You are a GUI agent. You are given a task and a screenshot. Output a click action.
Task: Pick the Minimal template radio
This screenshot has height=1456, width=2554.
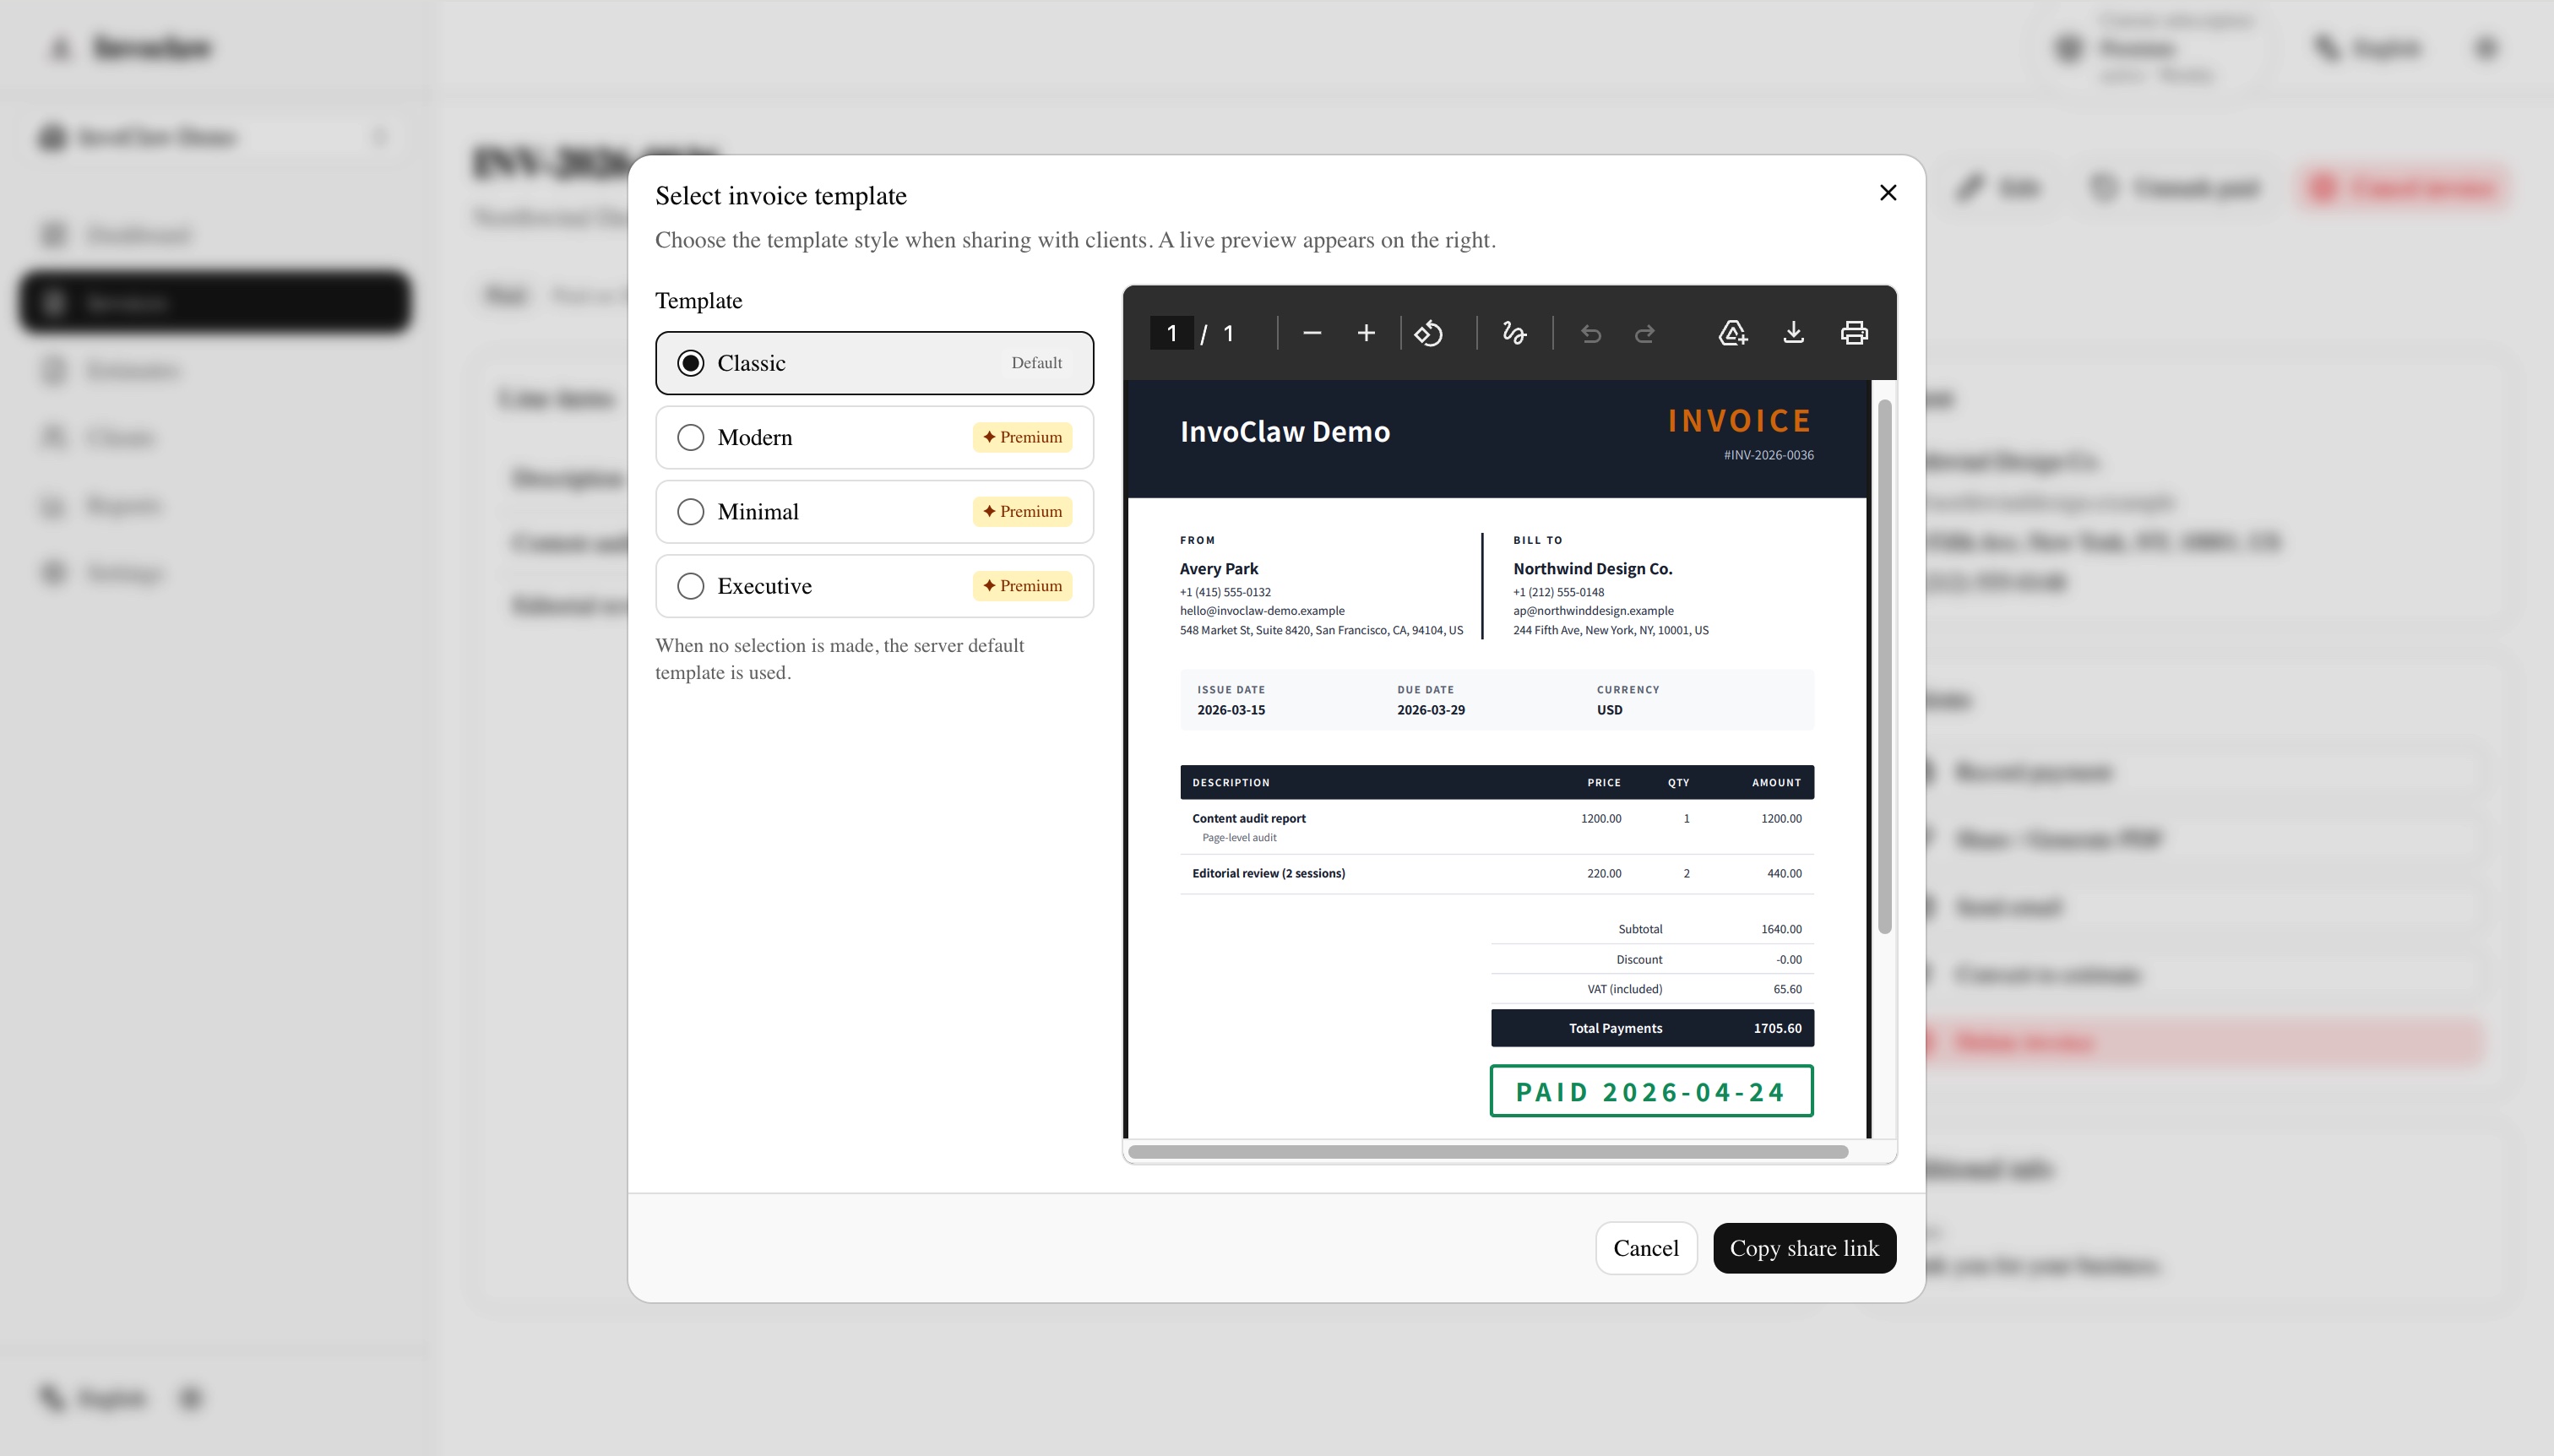point(691,512)
